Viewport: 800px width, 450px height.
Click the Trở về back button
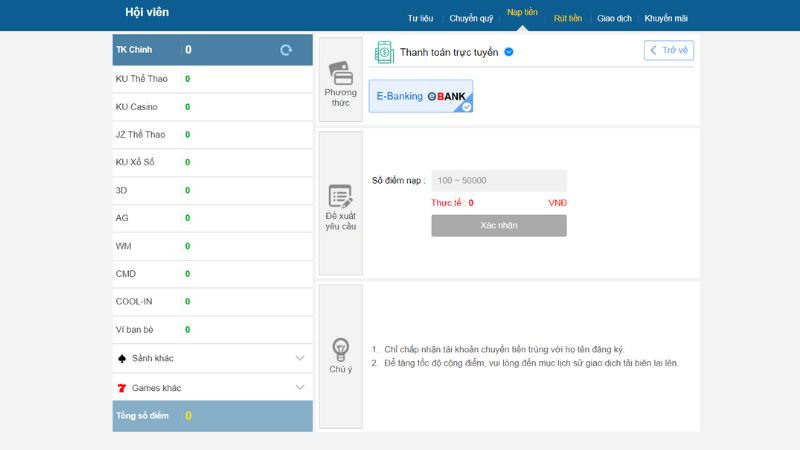coord(668,50)
